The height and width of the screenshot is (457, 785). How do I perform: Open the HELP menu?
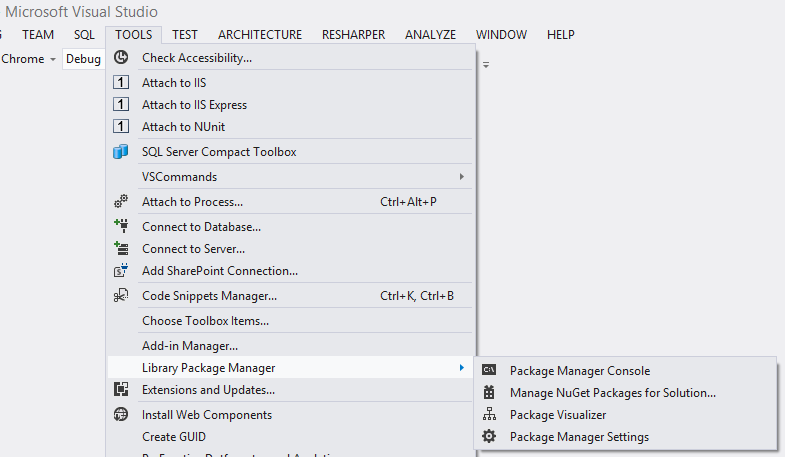(560, 35)
